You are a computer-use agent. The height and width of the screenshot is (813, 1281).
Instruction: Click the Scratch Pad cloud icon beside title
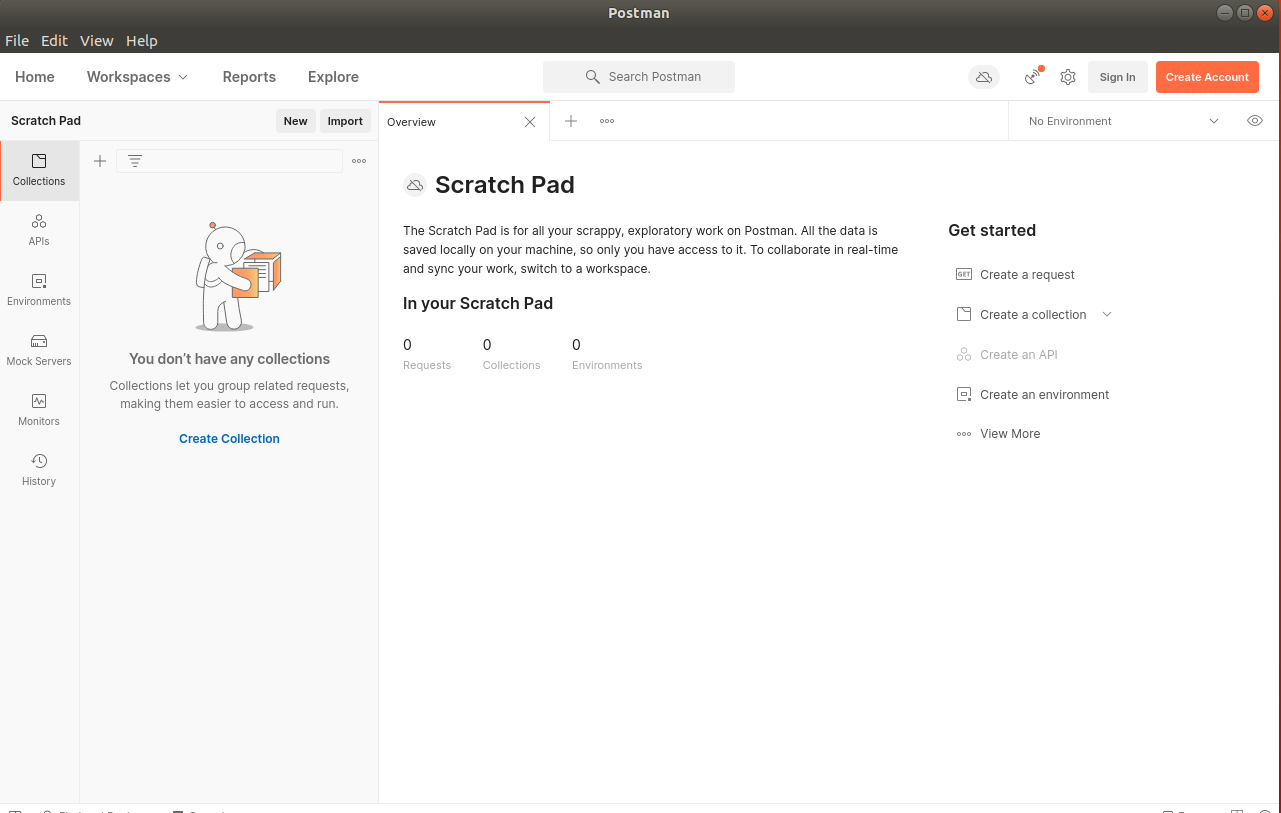coord(414,185)
